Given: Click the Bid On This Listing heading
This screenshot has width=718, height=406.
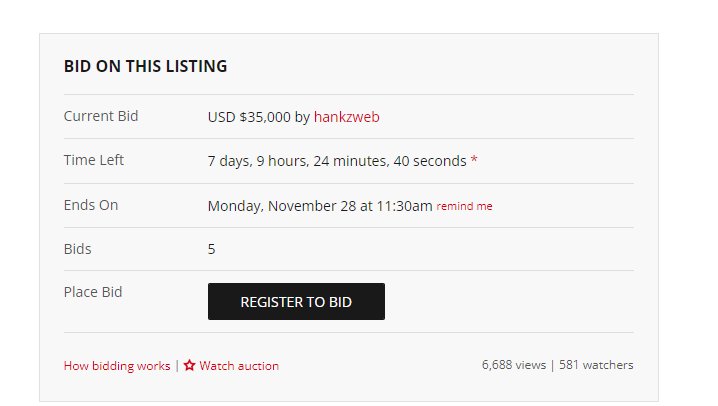Looking at the screenshot, I should pyautogui.click(x=145, y=66).
